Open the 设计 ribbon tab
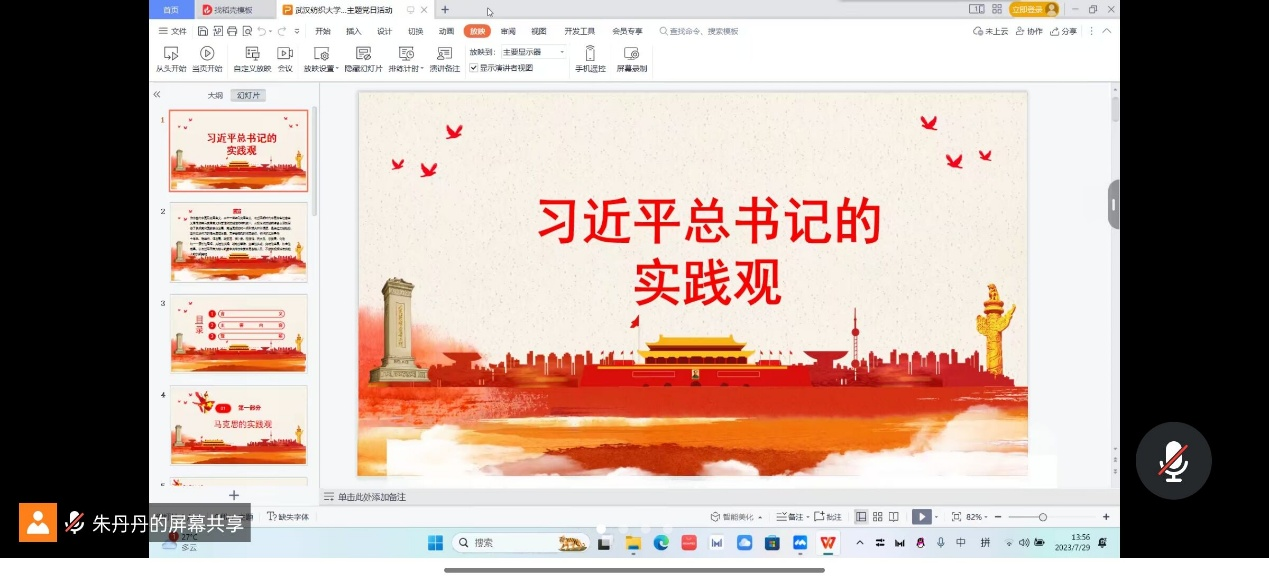The width and height of the screenshot is (1269, 584). coord(384,31)
